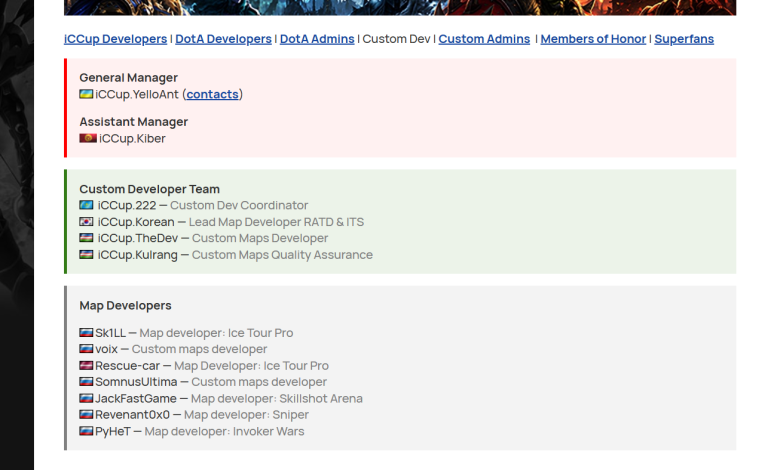The height and width of the screenshot is (470, 768).
Task: Click the flag icon next to voix
Action: pyautogui.click(x=86, y=349)
